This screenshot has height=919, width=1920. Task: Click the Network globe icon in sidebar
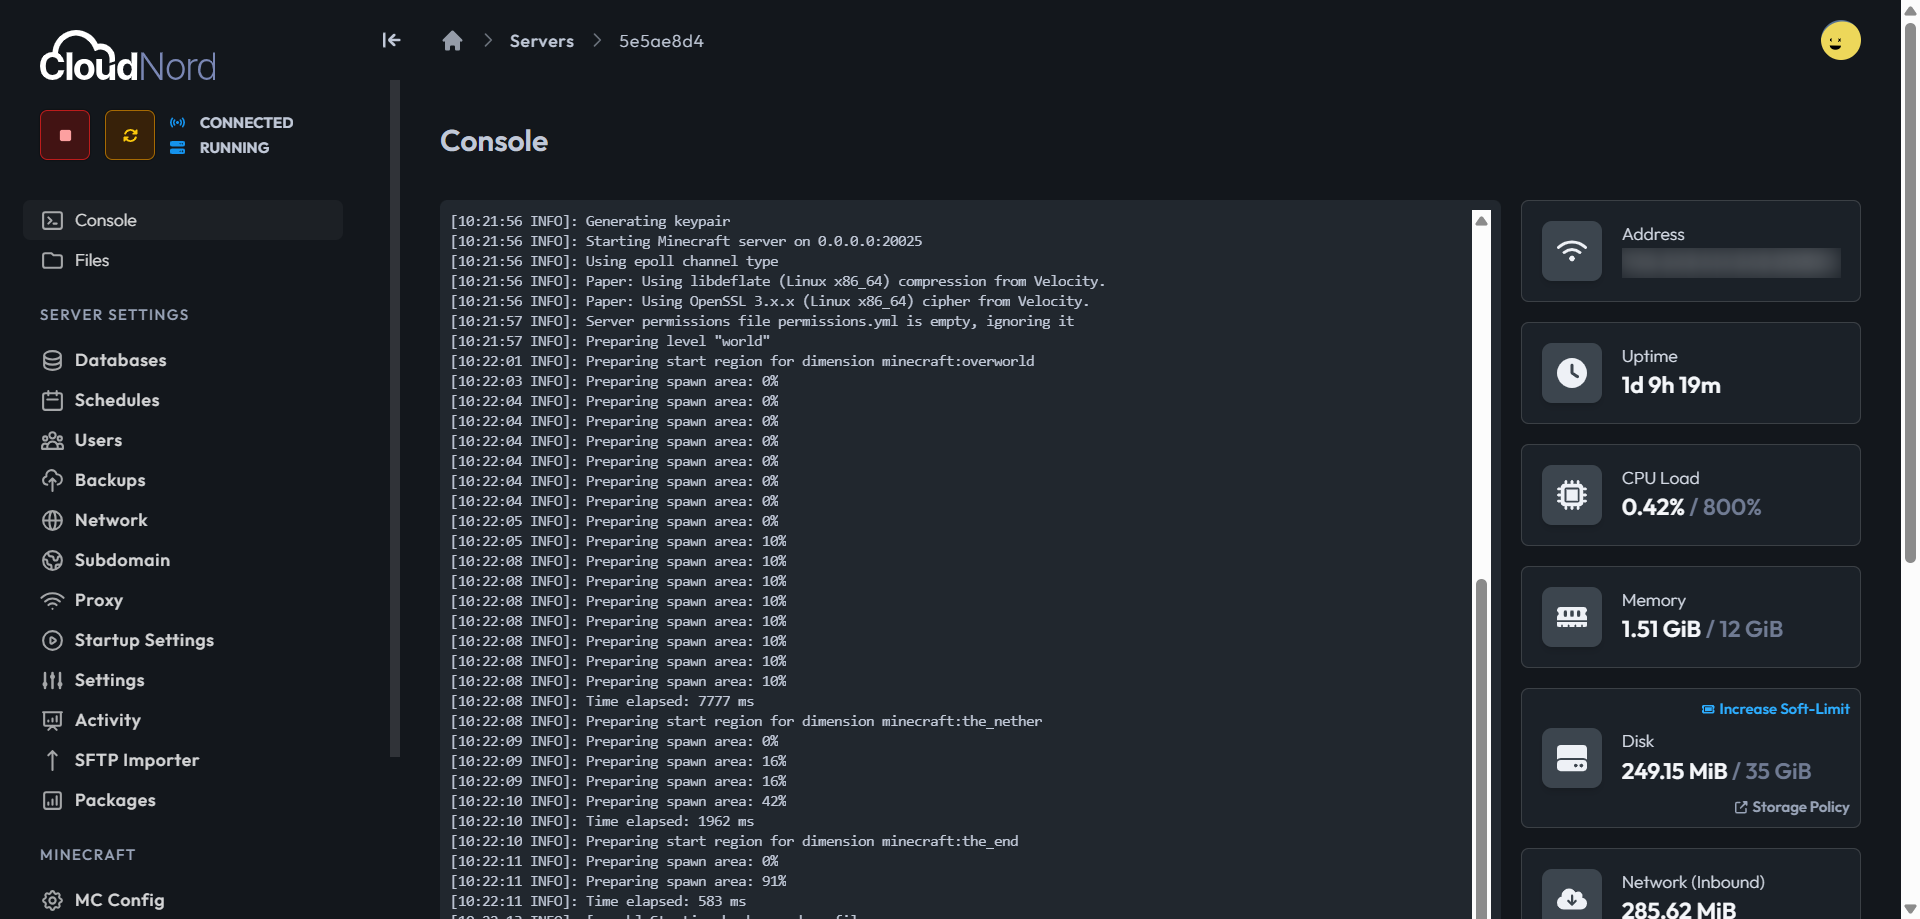[x=53, y=520]
